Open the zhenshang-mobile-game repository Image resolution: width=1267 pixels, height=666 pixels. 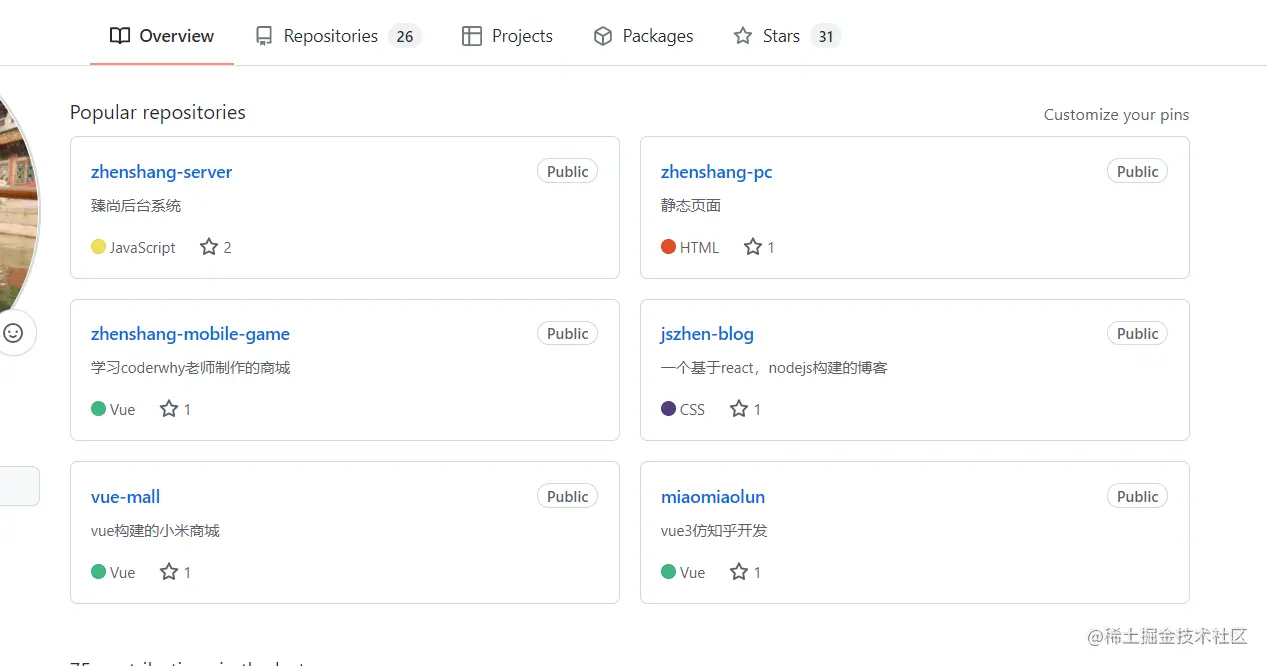191,334
